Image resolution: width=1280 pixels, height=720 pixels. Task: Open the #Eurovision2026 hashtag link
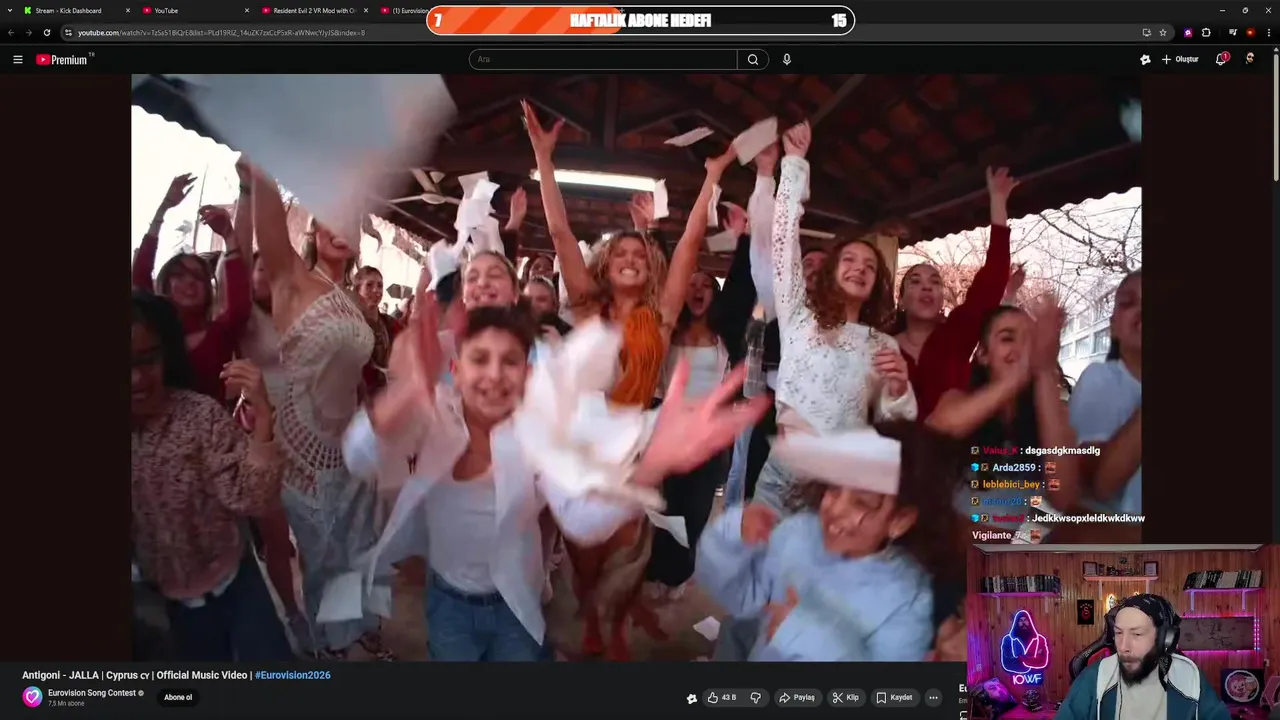293,675
